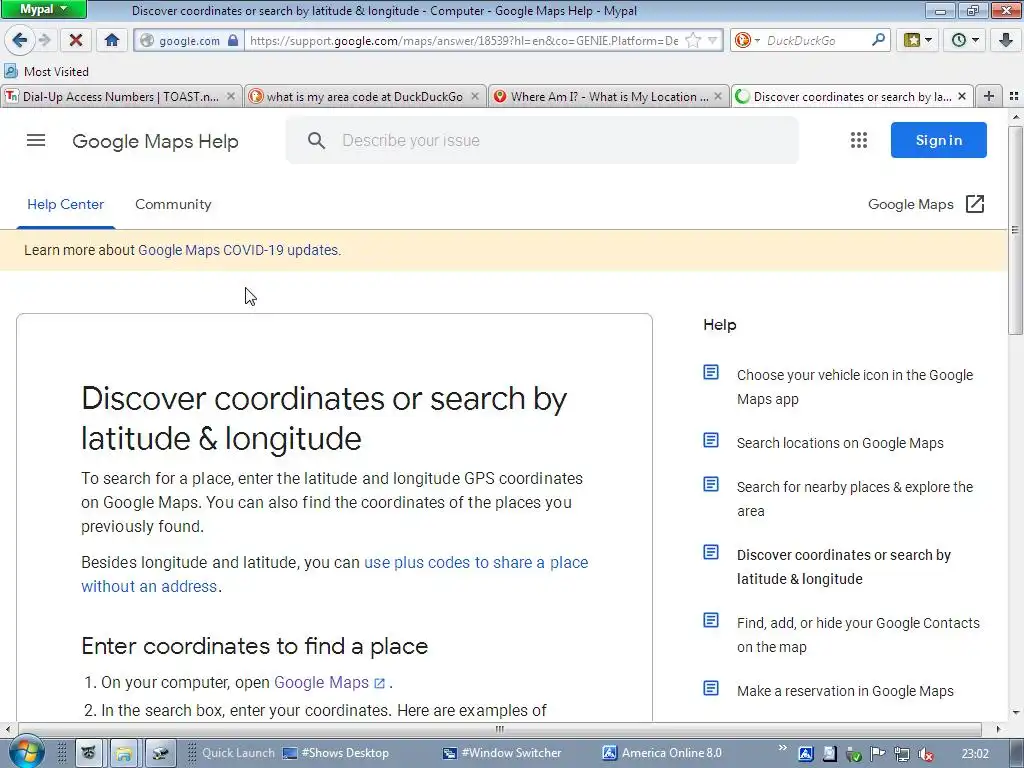
Task: Open the Google apps grid icon
Action: click(859, 140)
